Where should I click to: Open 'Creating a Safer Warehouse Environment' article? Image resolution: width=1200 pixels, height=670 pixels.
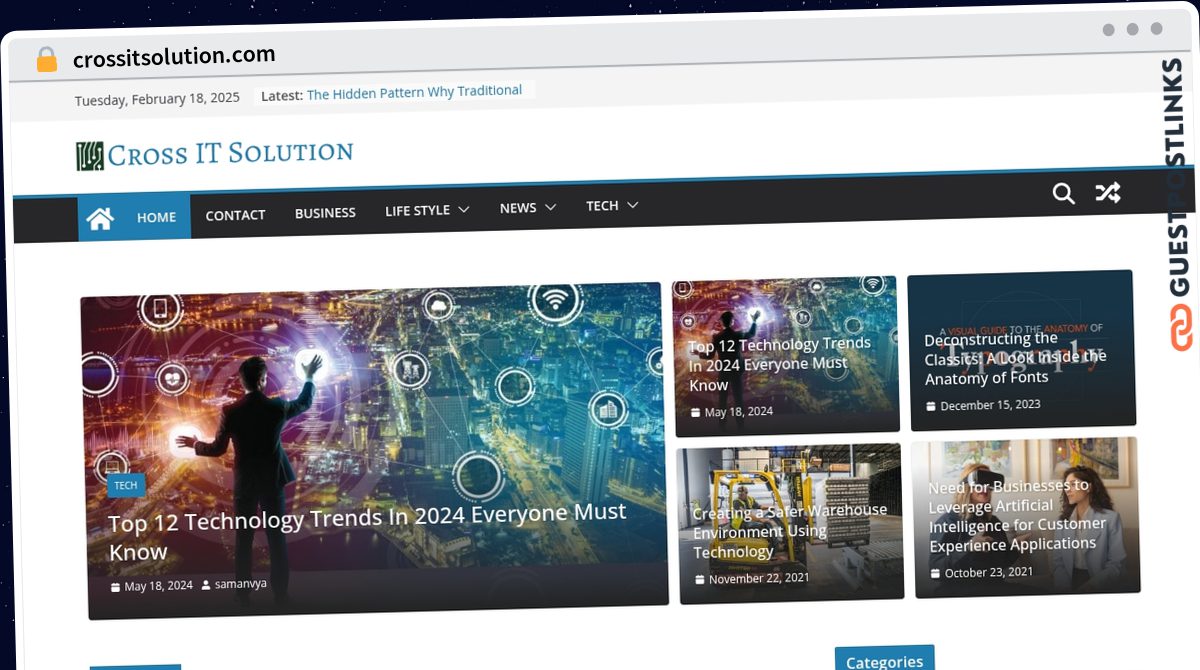point(790,531)
